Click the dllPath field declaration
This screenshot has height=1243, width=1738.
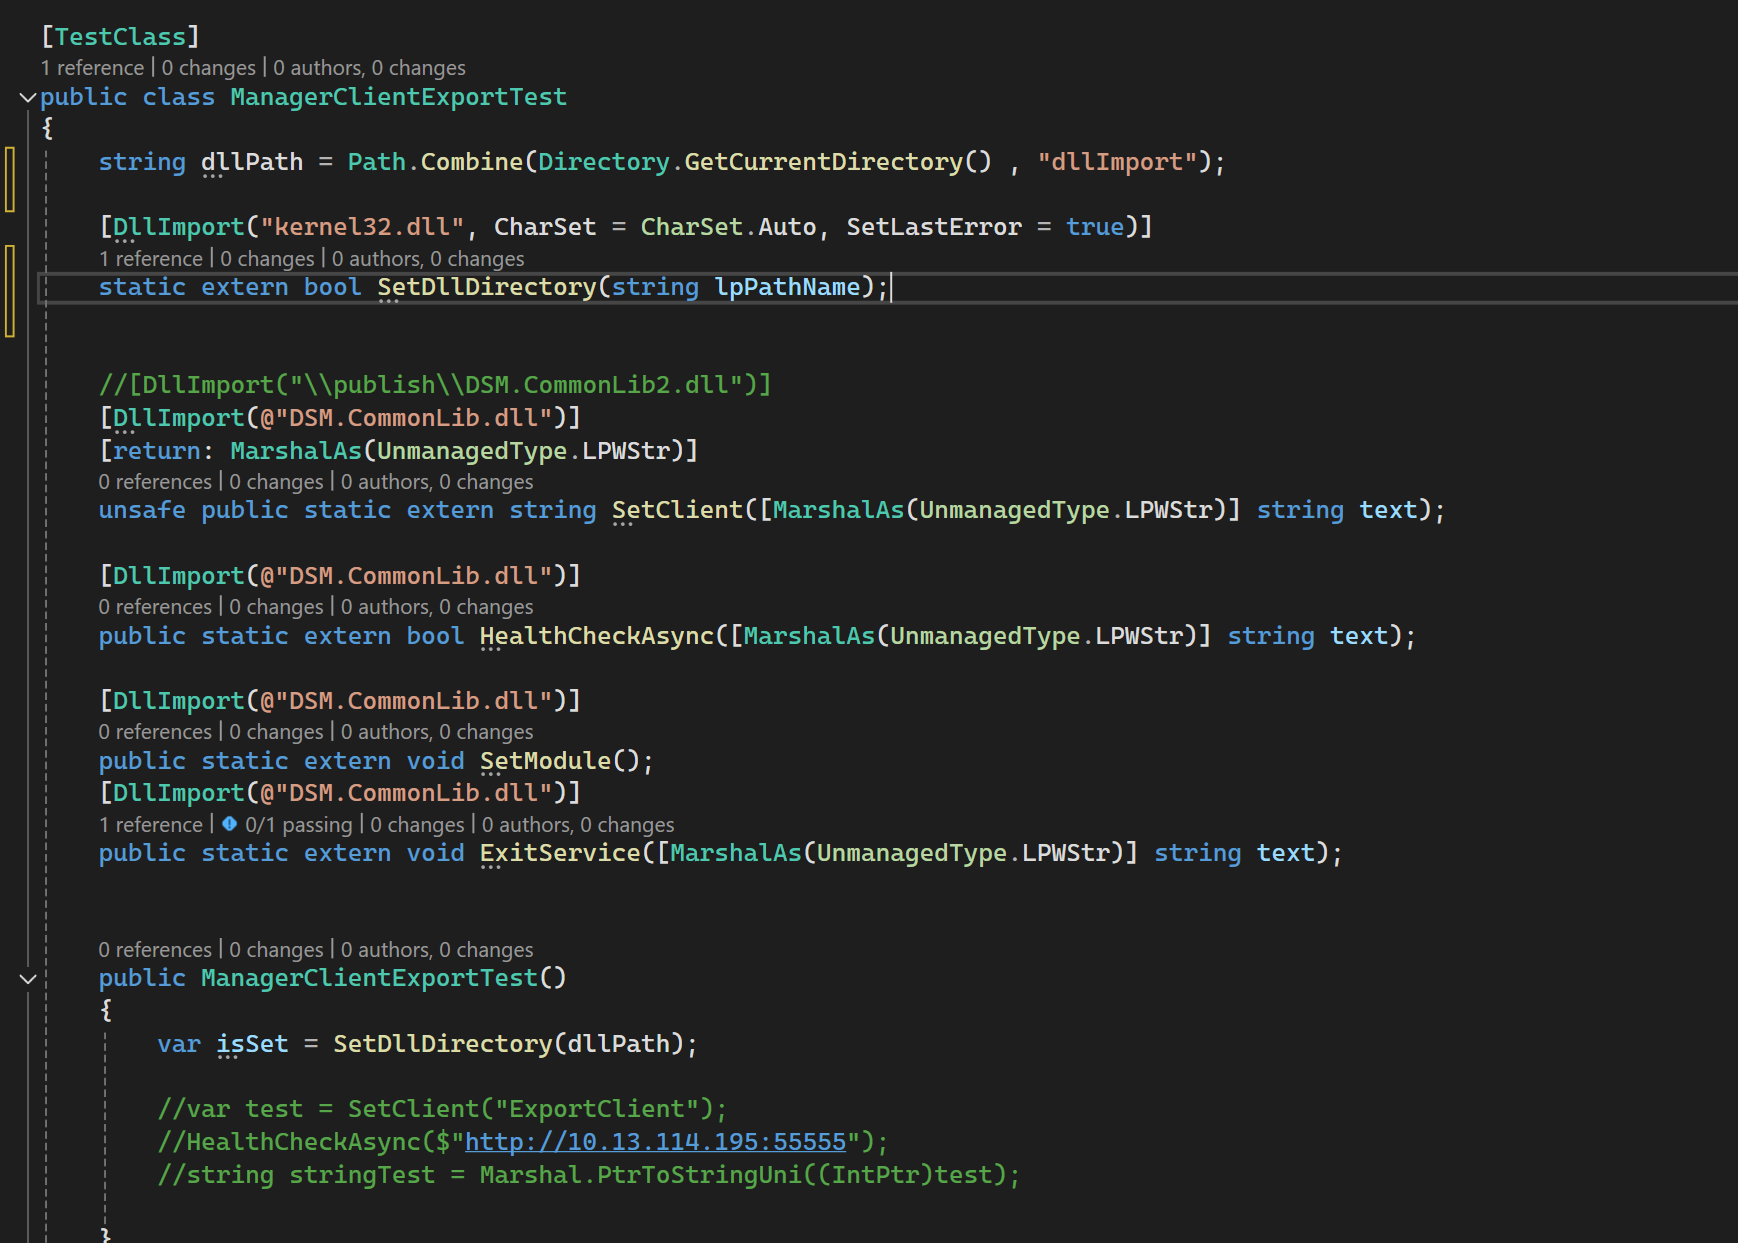(x=252, y=162)
